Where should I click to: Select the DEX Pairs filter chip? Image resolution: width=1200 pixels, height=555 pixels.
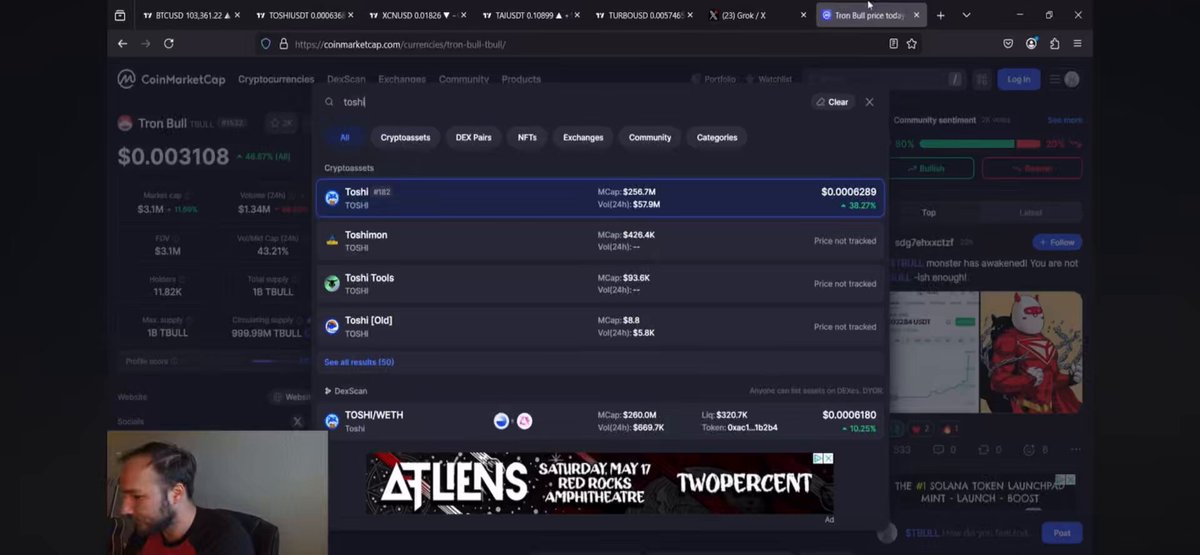click(473, 137)
